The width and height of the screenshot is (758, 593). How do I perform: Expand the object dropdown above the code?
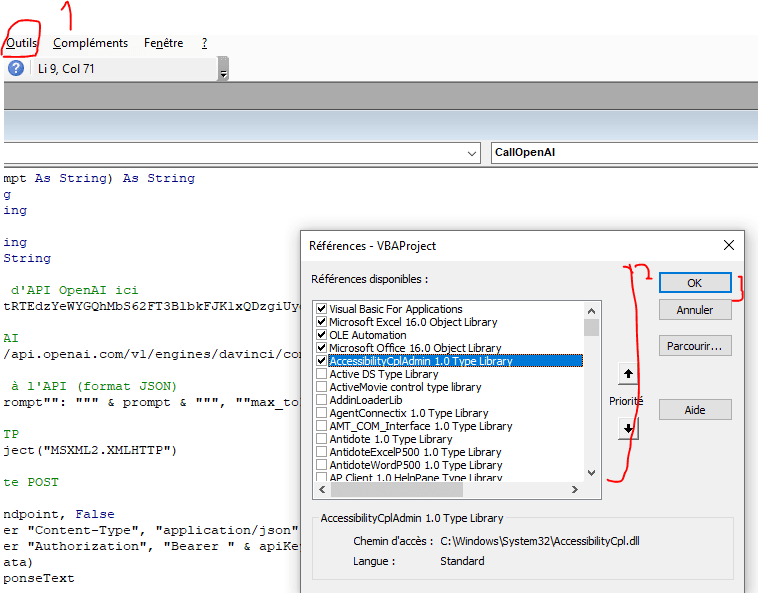473,154
